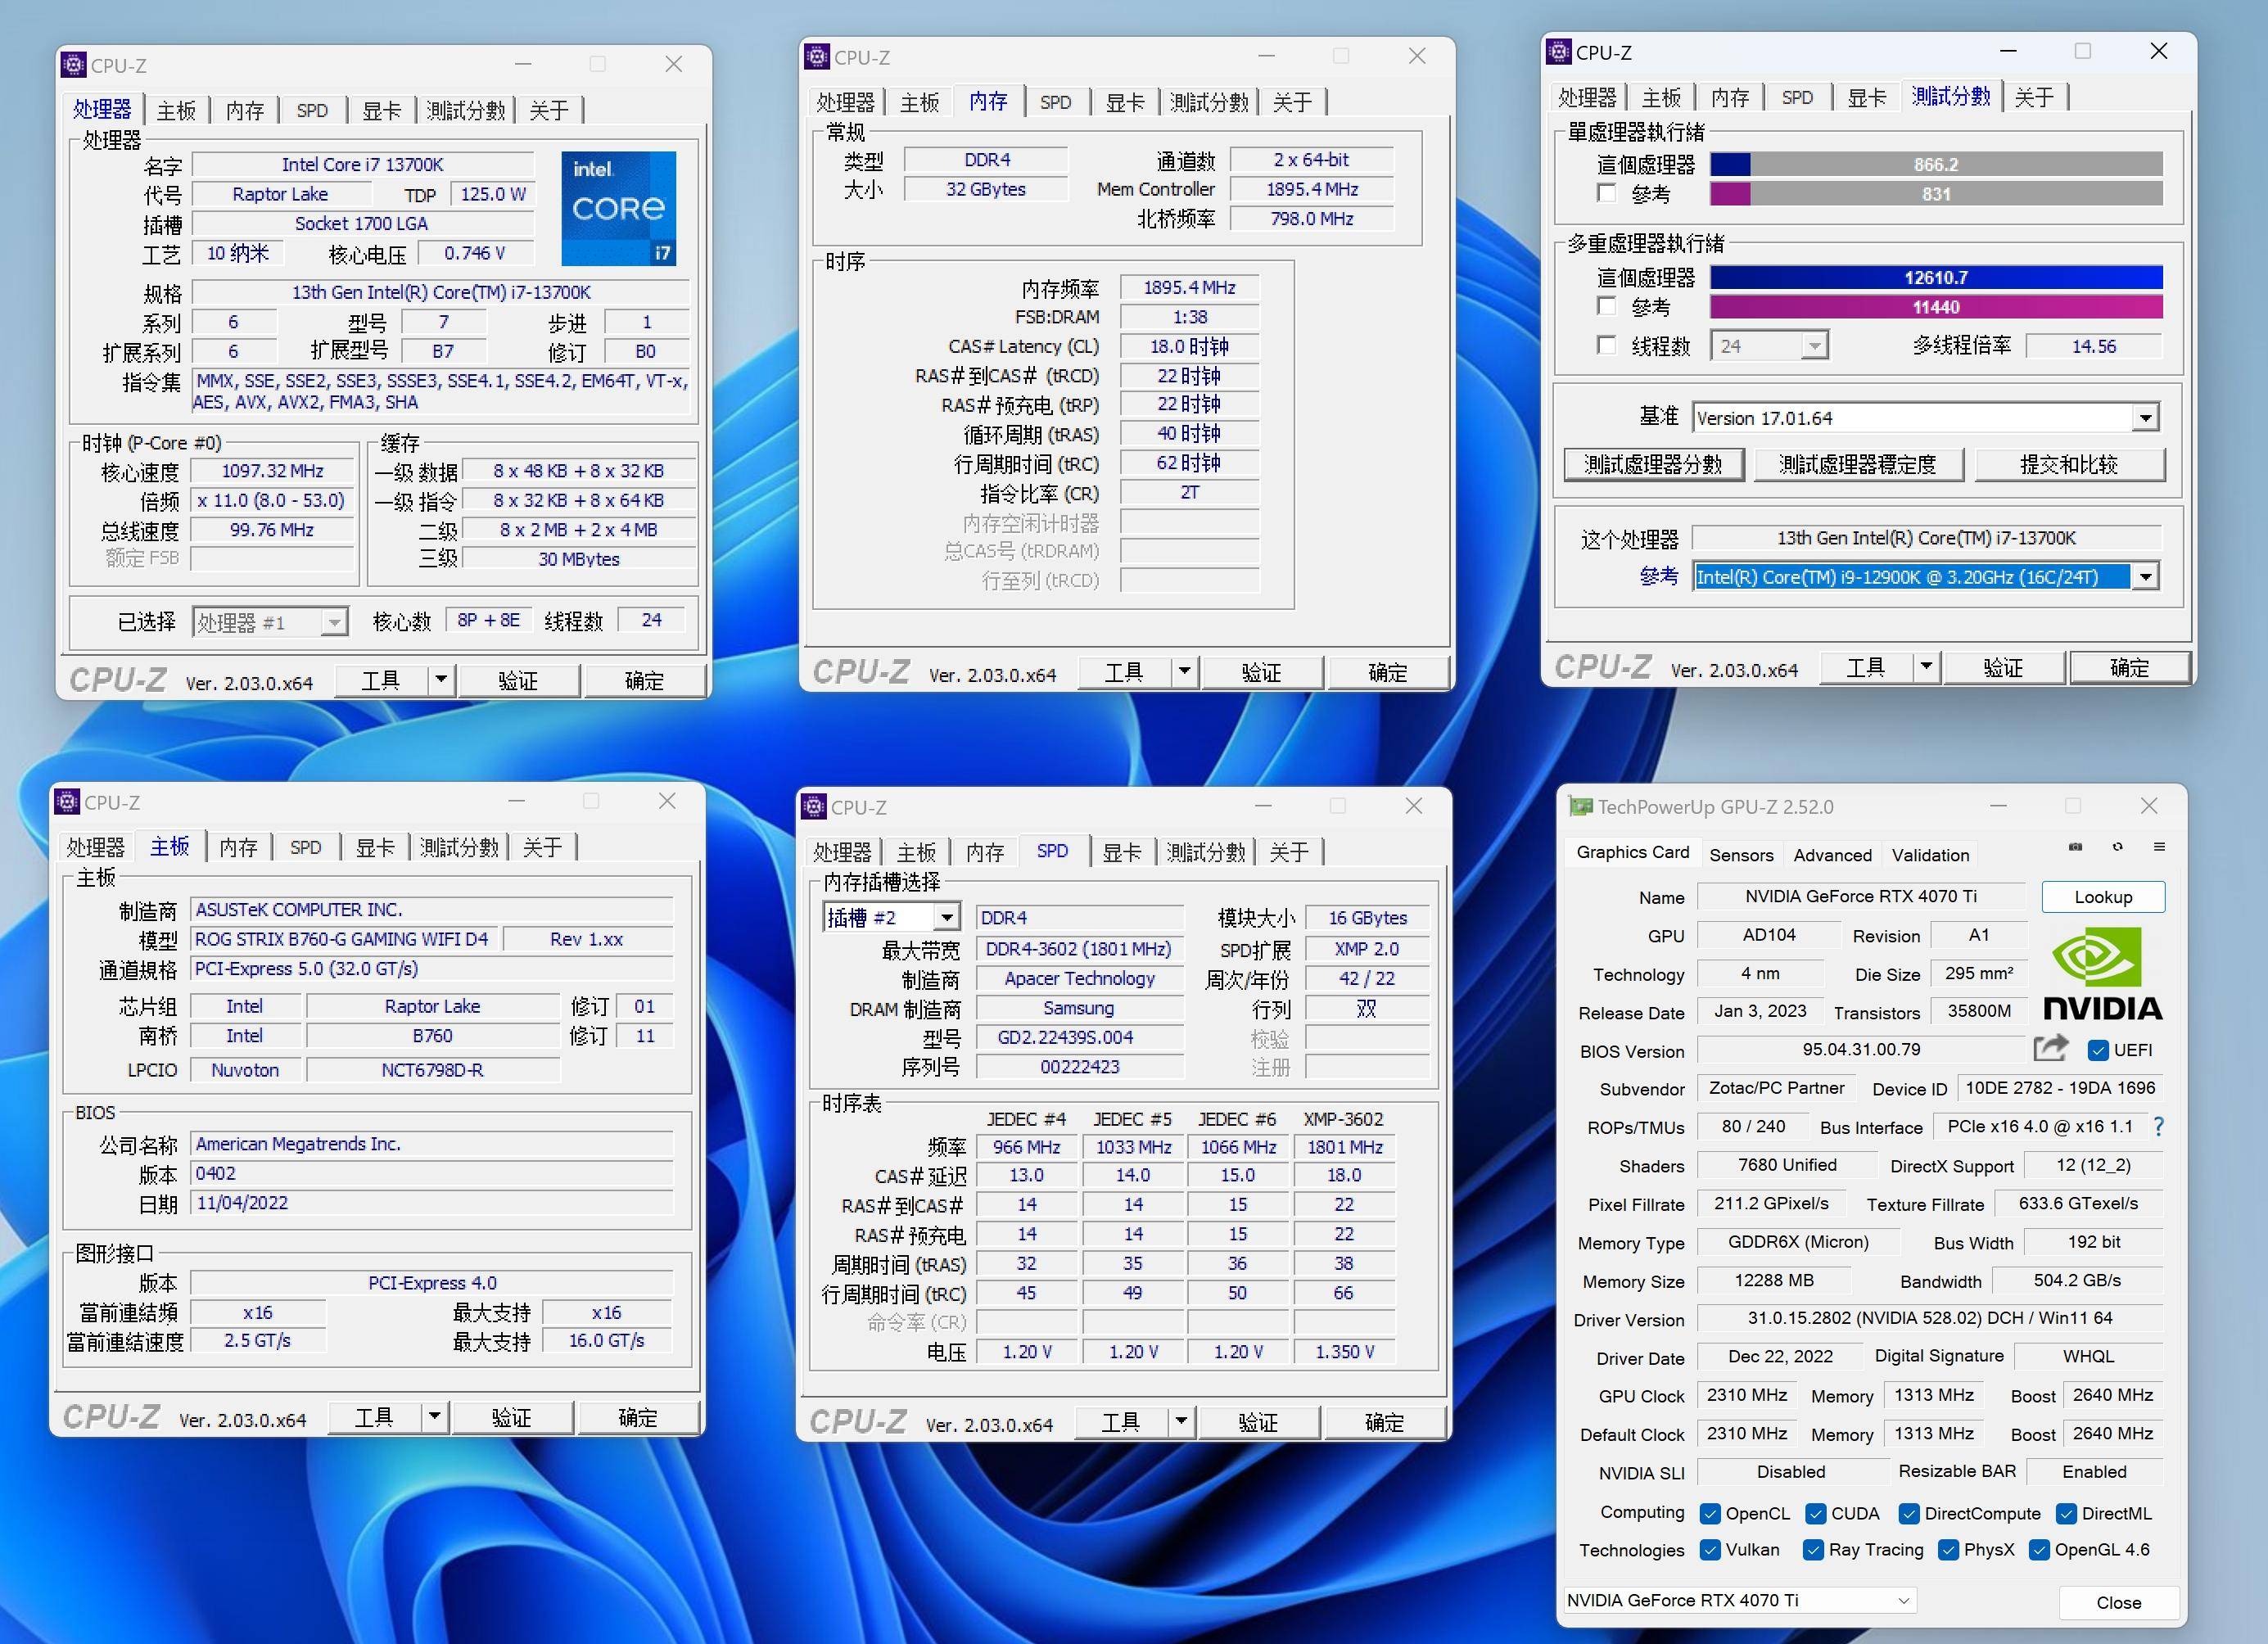Click the multi-thread reference 11440 bar
Viewport: 2268px width, 1644px height.
pos(1936,307)
